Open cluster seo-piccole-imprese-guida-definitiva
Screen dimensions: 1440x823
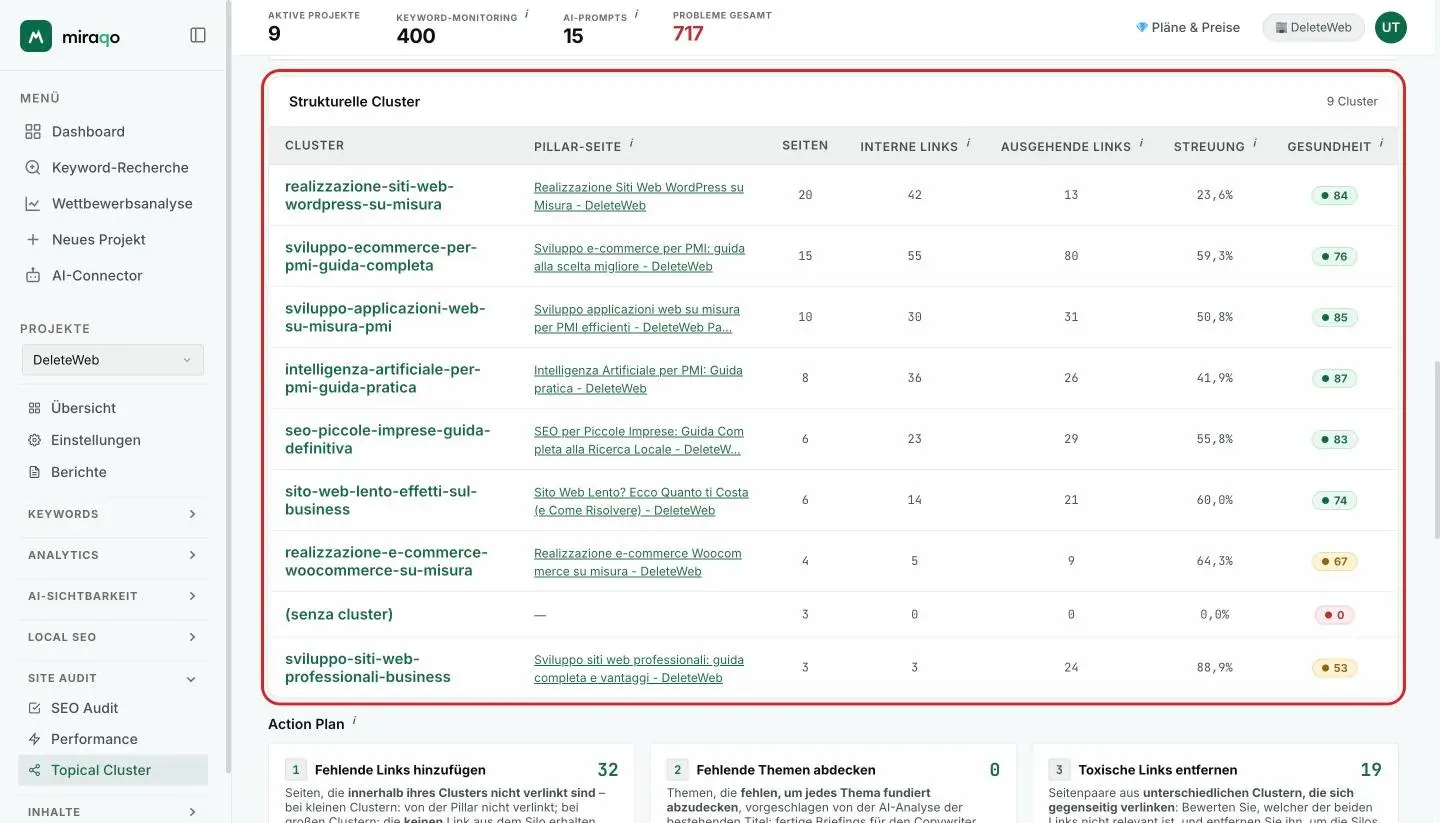tap(388, 439)
